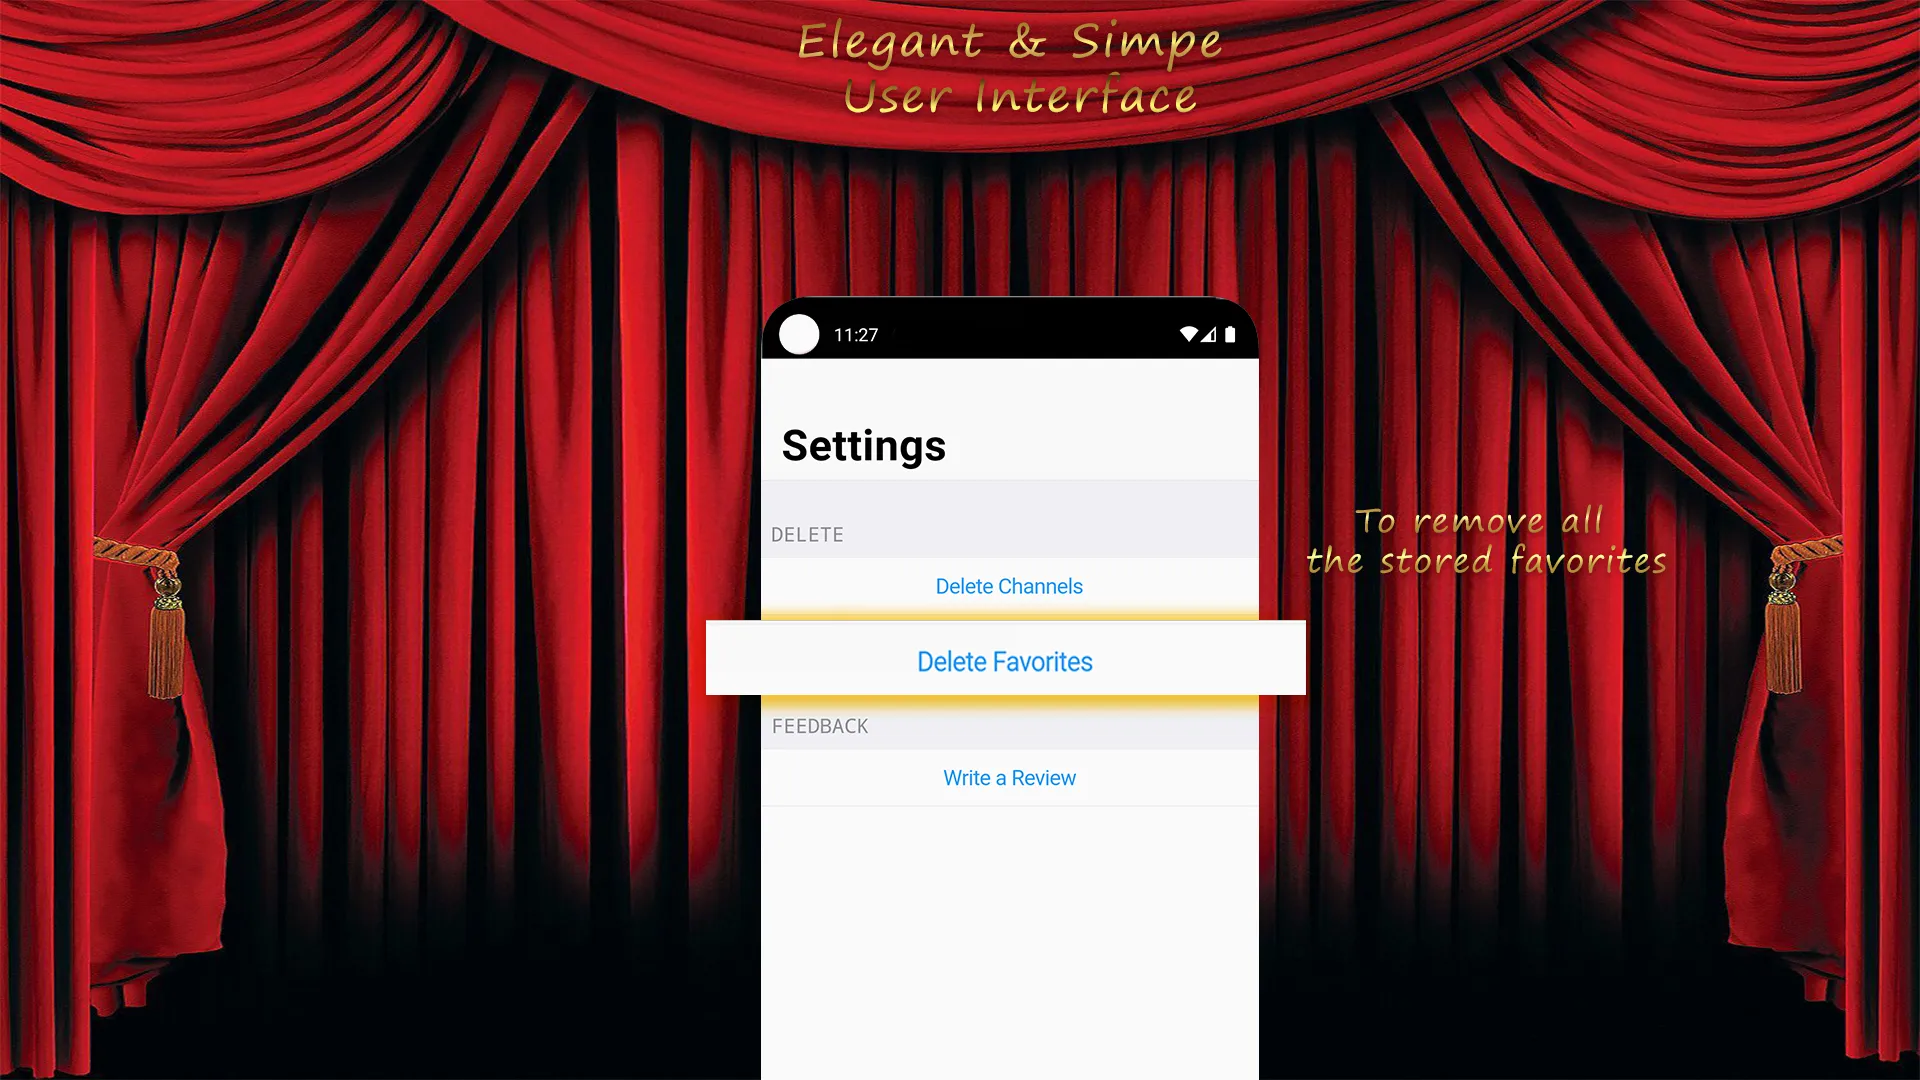This screenshot has width=1920, height=1080.
Task: Click the Delete Channels link
Action: pyautogui.click(x=1009, y=585)
